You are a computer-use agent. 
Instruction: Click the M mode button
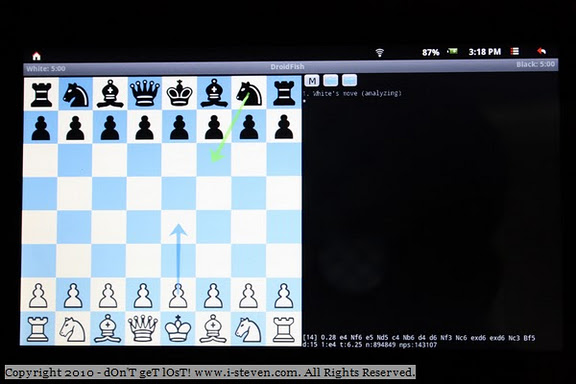[312, 81]
